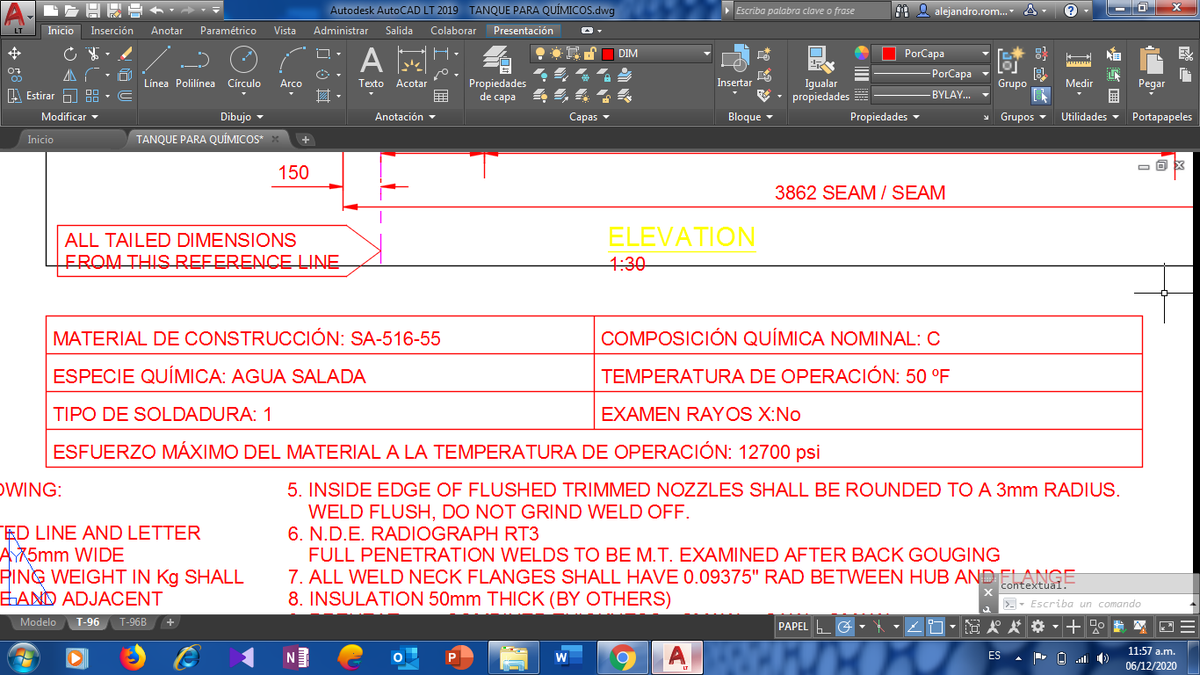
Task: Open Word from the Windows taskbar
Action: 566,656
